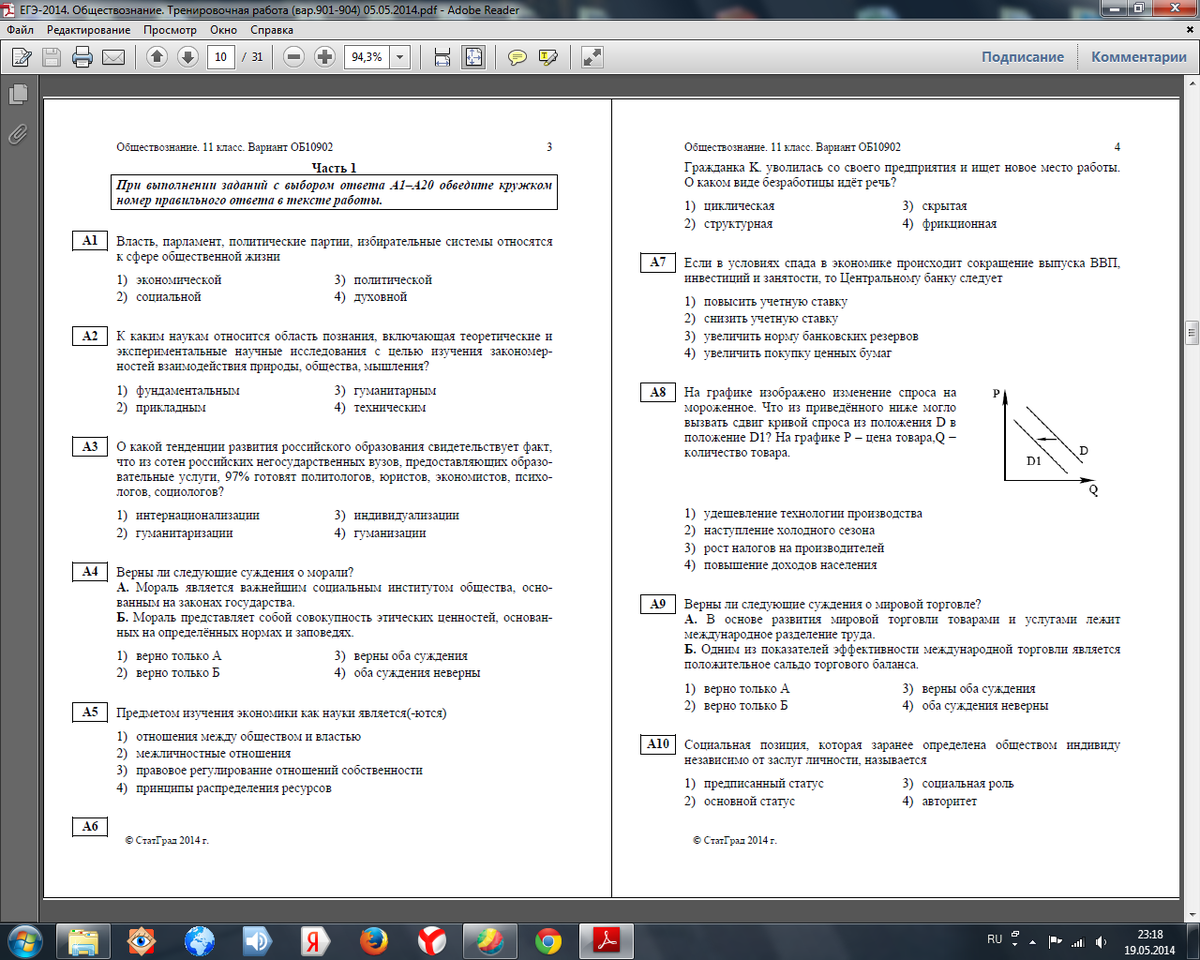This screenshot has width=1200, height=960.
Task: Open the Подписание panel
Action: click(x=1022, y=57)
